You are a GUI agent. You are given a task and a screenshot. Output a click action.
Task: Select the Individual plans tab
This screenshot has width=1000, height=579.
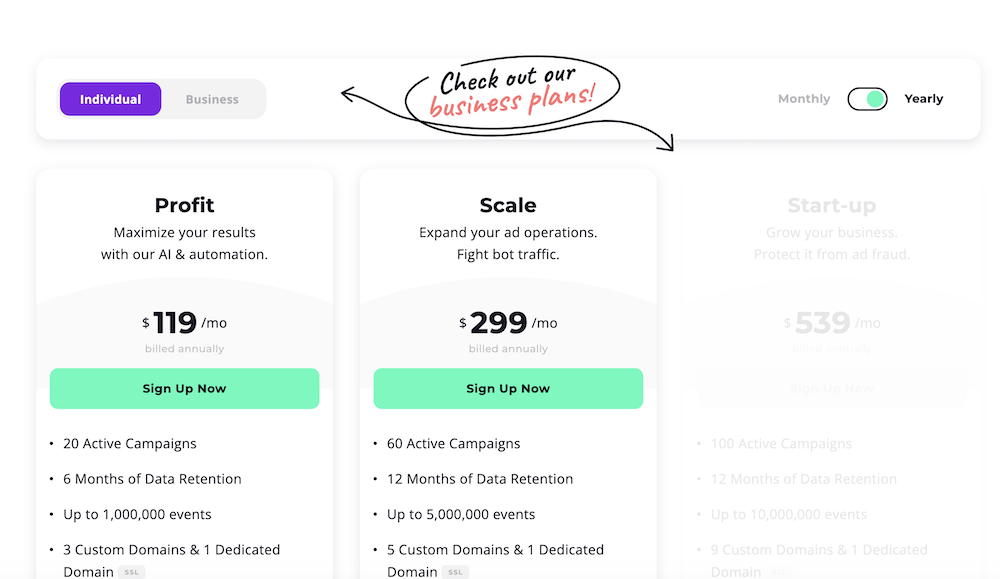[110, 99]
